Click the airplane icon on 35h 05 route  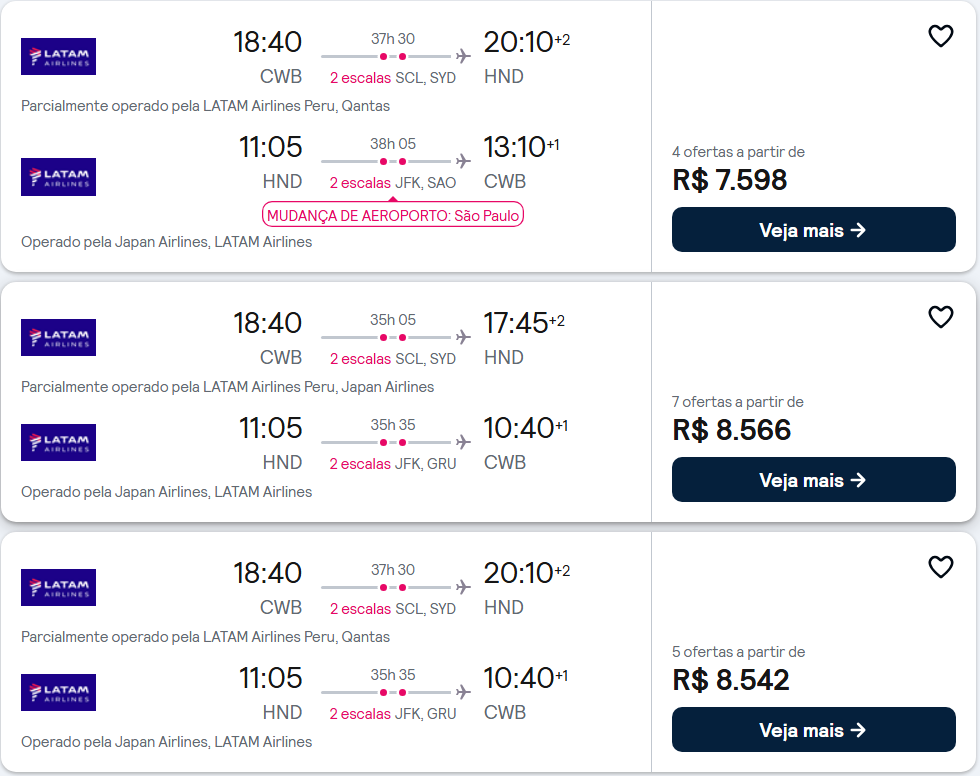click(x=463, y=337)
